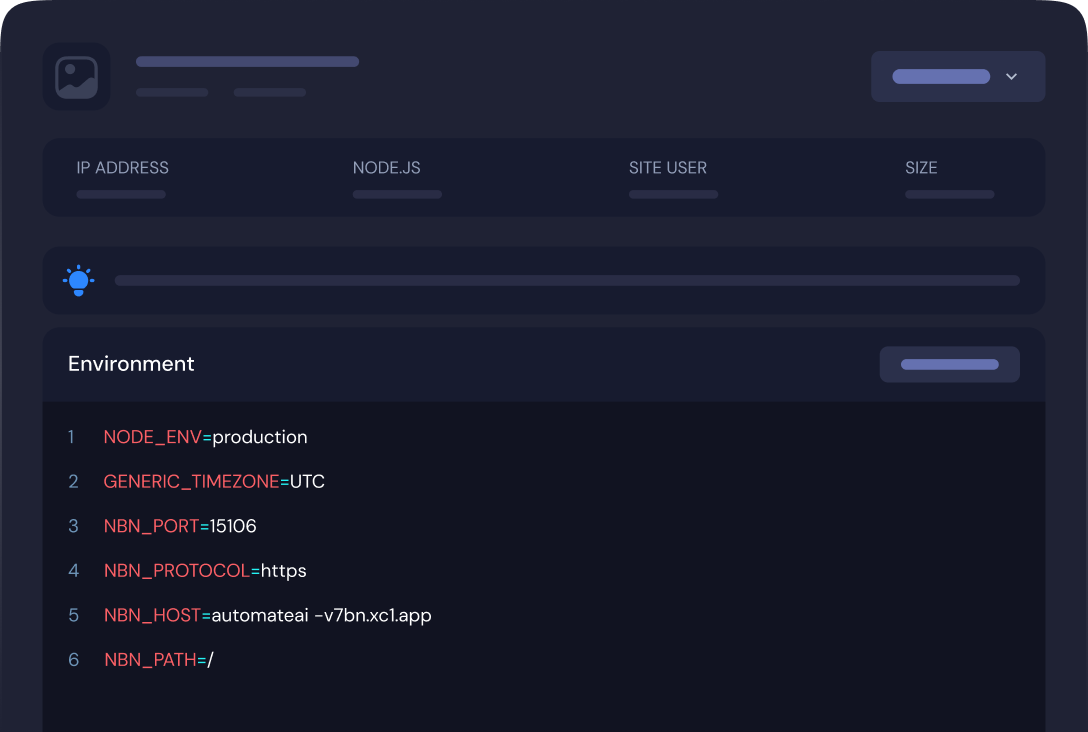Viewport: 1088px width, 732px height.
Task: Click the tip text bar beside the lightbulb
Action: [x=567, y=281]
